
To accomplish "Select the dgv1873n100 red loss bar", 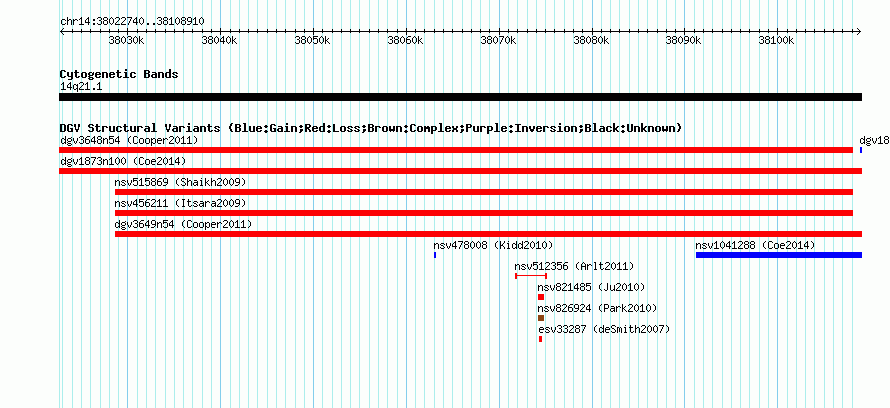I will click(x=460, y=171).
